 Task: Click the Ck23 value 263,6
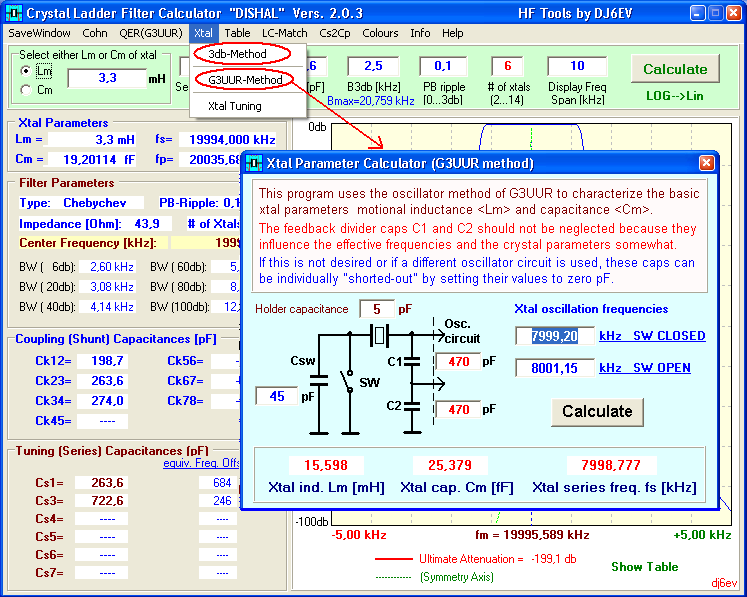pyautogui.click(x=102, y=381)
